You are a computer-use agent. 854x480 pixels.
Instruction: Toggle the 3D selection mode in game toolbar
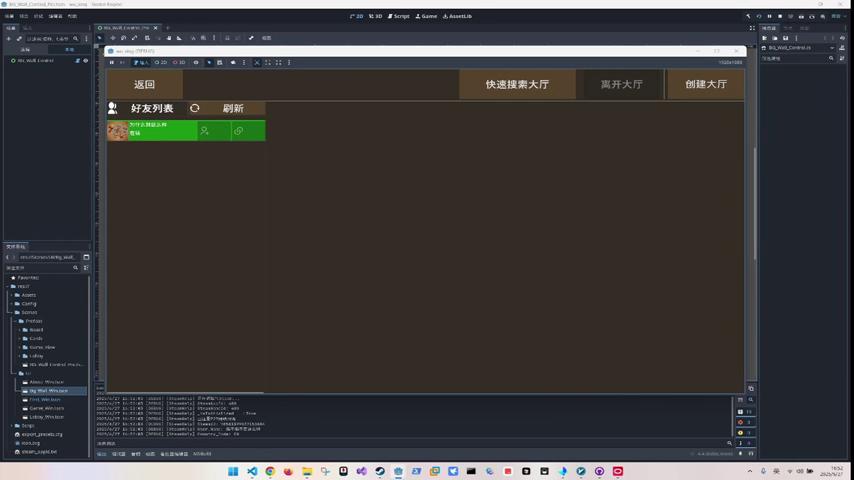pyautogui.click(x=179, y=63)
